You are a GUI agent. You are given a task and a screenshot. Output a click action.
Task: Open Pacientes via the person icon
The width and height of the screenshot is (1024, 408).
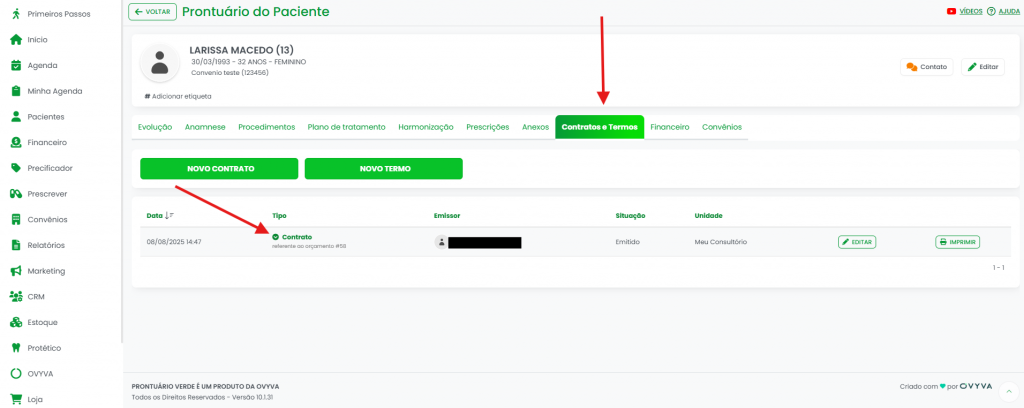click(x=15, y=116)
